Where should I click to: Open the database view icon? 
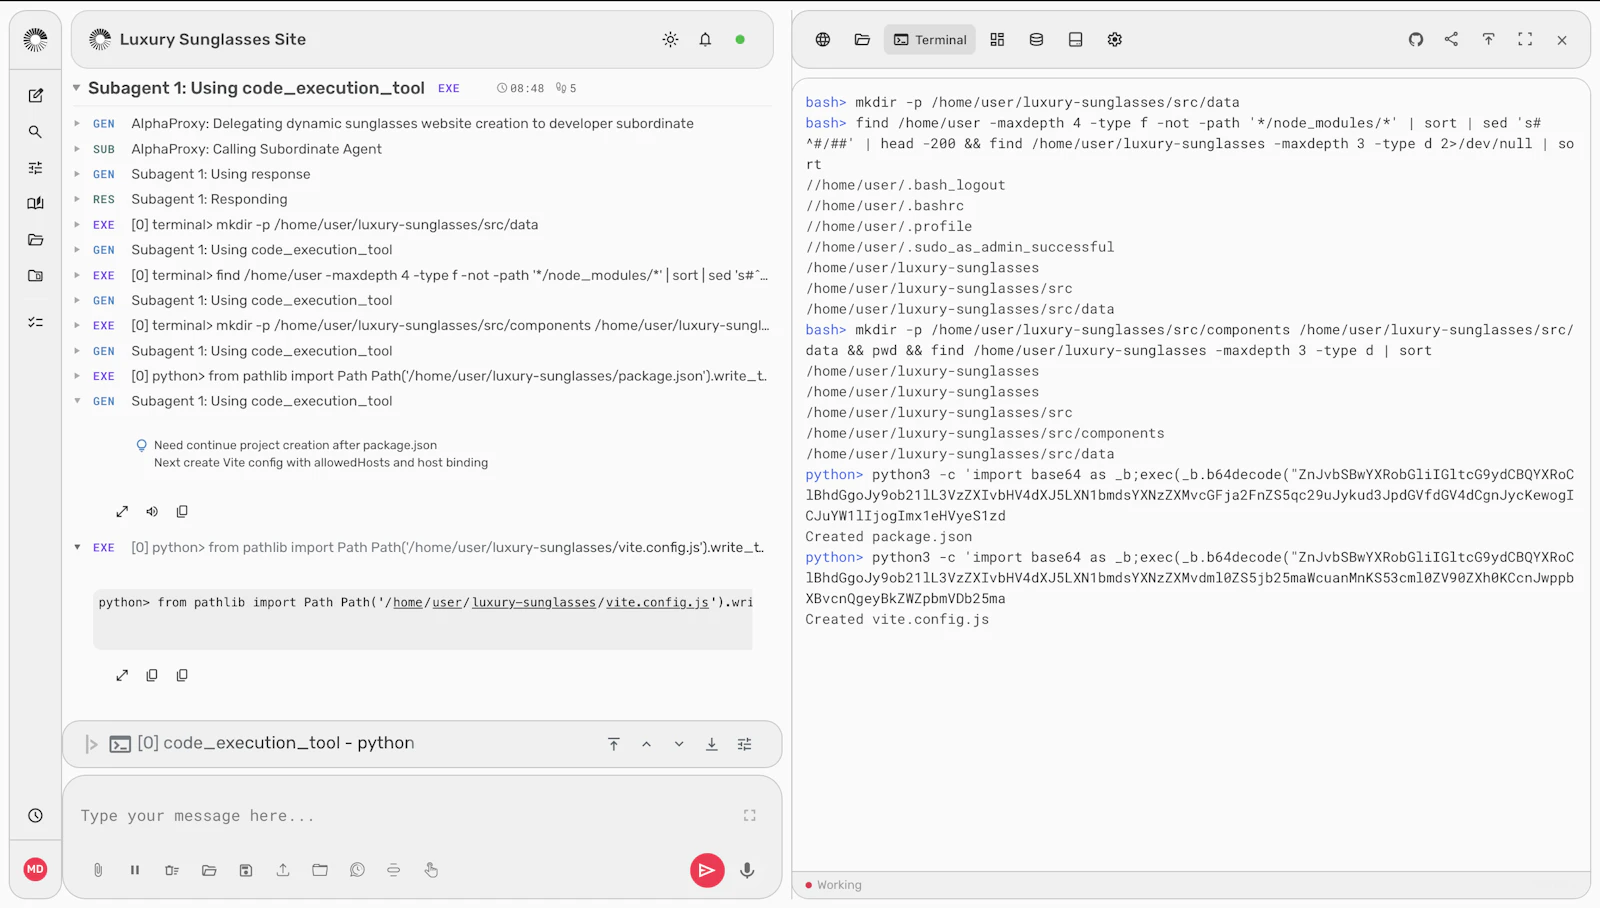[x=1036, y=40]
